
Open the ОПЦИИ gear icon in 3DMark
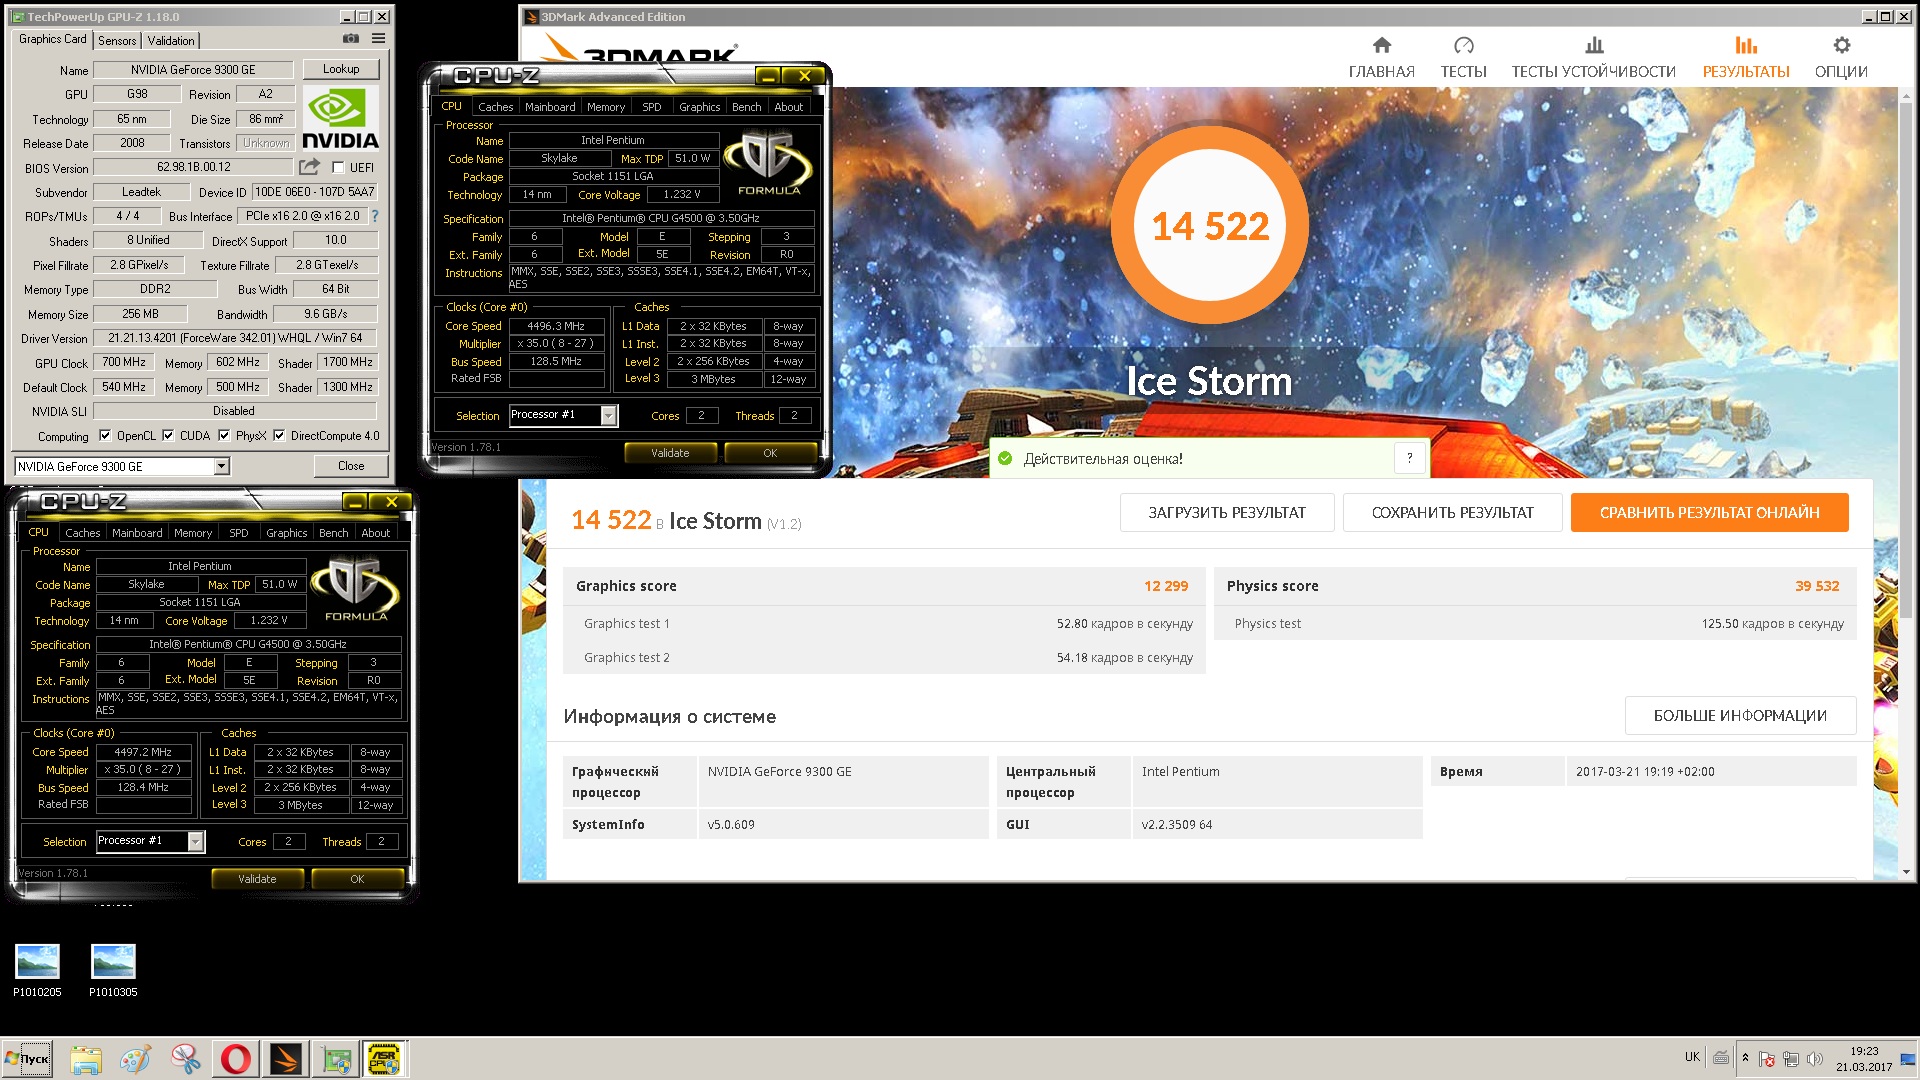pos(1841,45)
